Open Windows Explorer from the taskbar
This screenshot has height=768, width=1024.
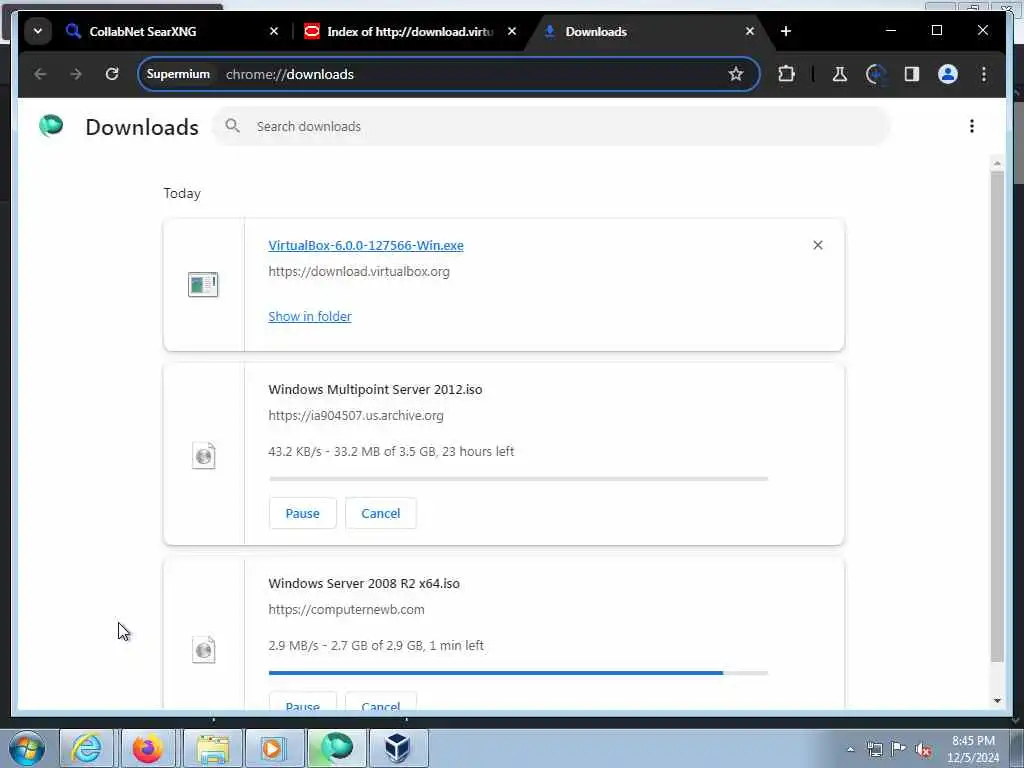coord(213,748)
